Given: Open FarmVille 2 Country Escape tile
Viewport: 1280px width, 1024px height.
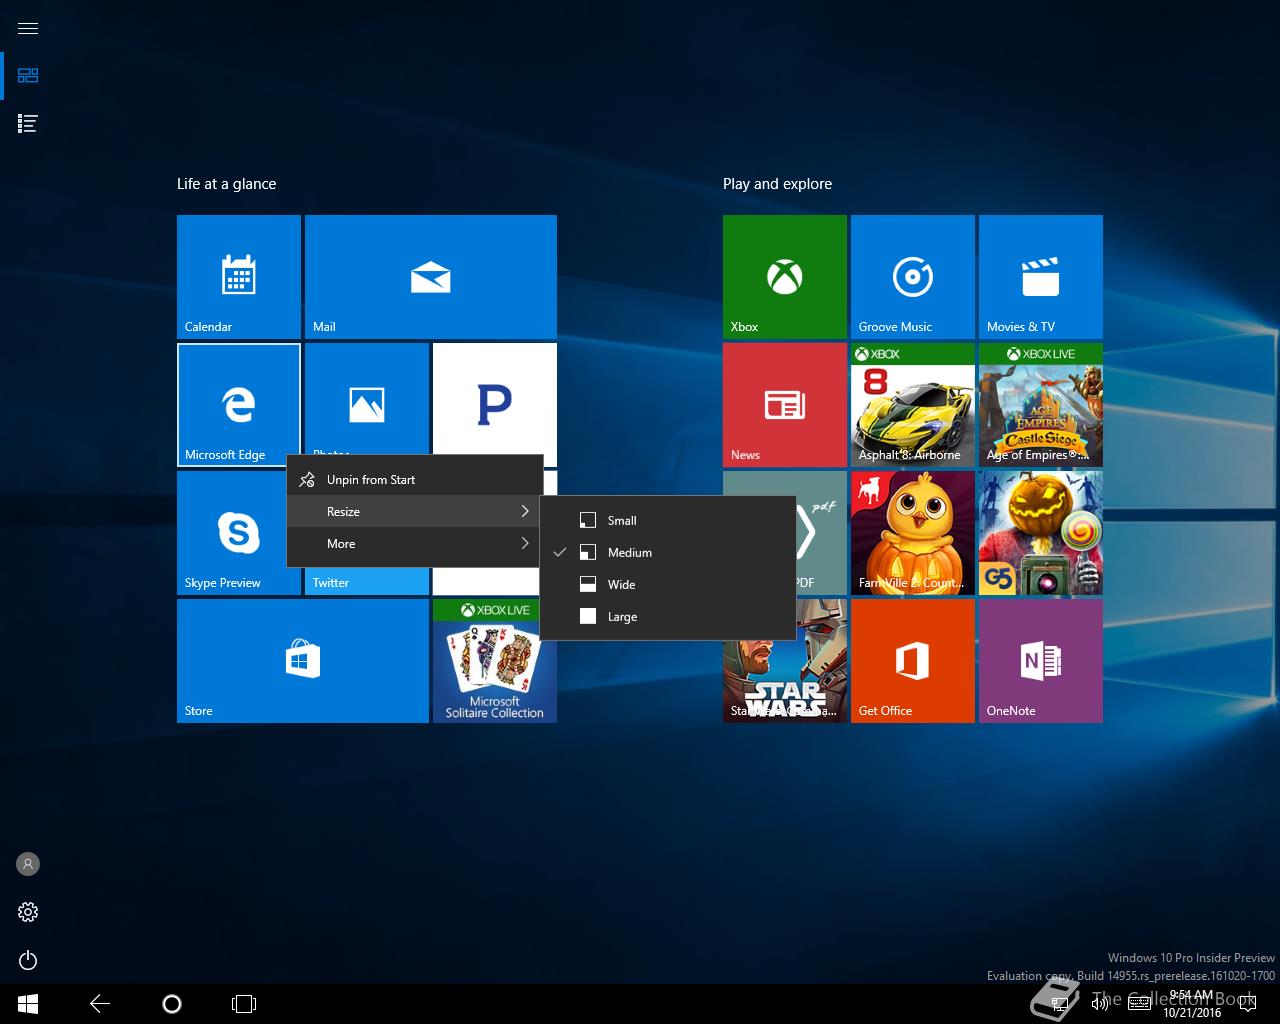Looking at the screenshot, I should tap(913, 533).
